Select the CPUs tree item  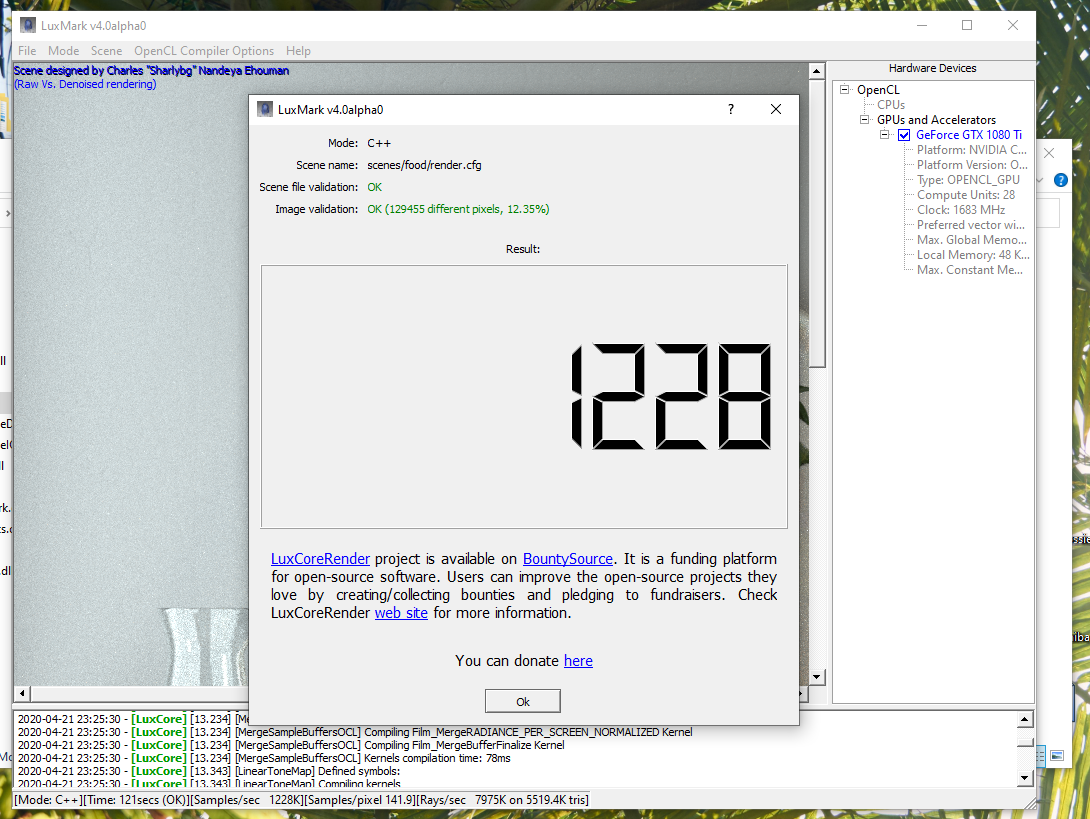(x=890, y=105)
